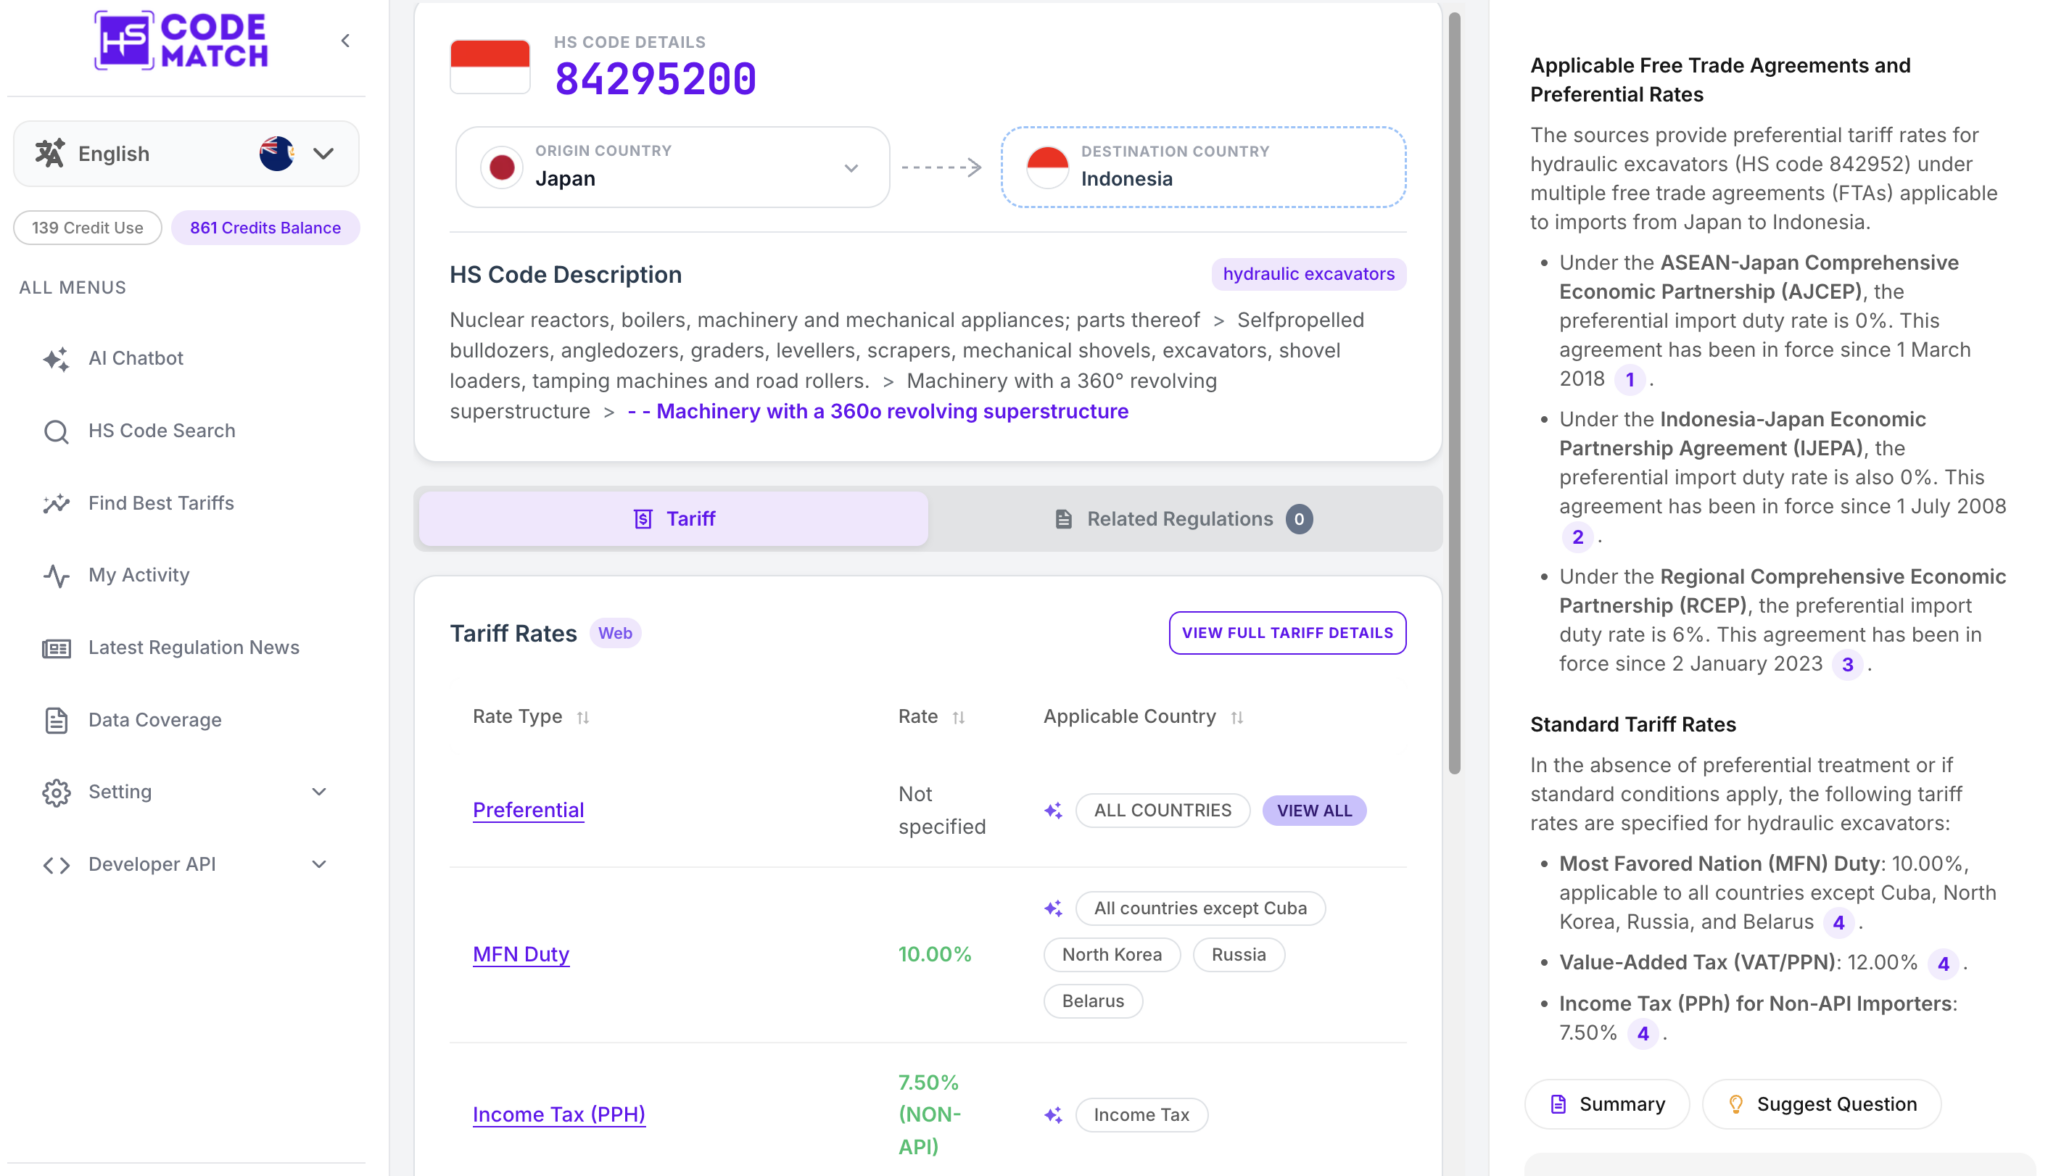Click the HS Code Match logo
2048x1176 pixels.
[181, 40]
